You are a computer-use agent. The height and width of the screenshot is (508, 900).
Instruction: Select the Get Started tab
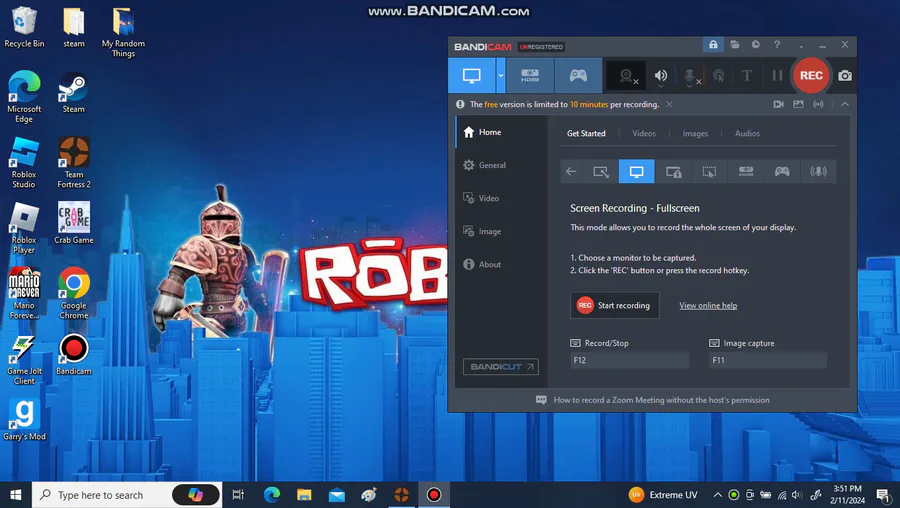[x=586, y=133]
